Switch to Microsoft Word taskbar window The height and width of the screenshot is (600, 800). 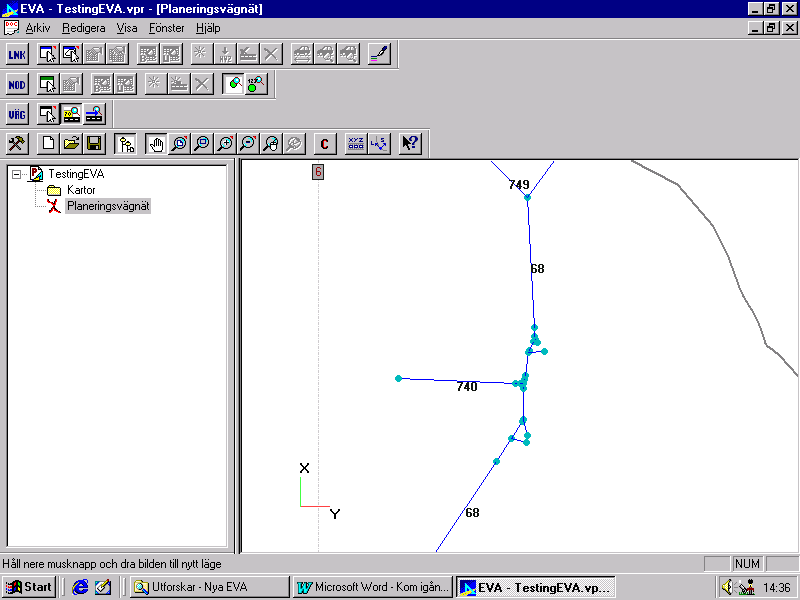point(373,587)
